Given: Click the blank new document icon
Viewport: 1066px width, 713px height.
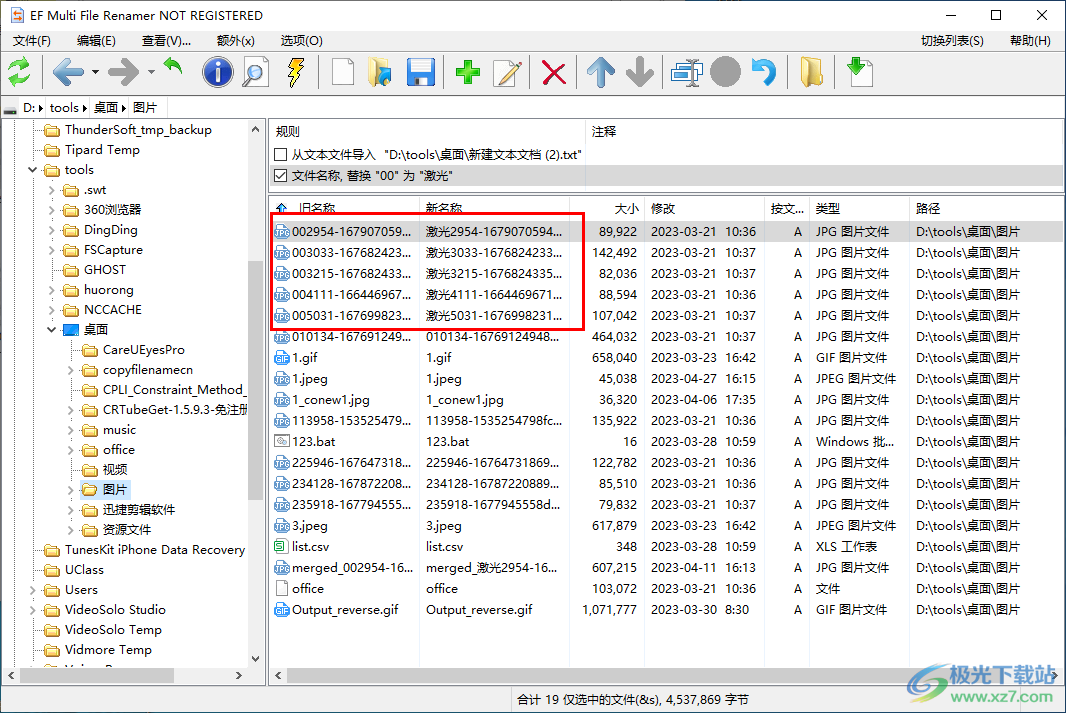Looking at the screenshot, I should pyautogui.click(x=343, y=72).
